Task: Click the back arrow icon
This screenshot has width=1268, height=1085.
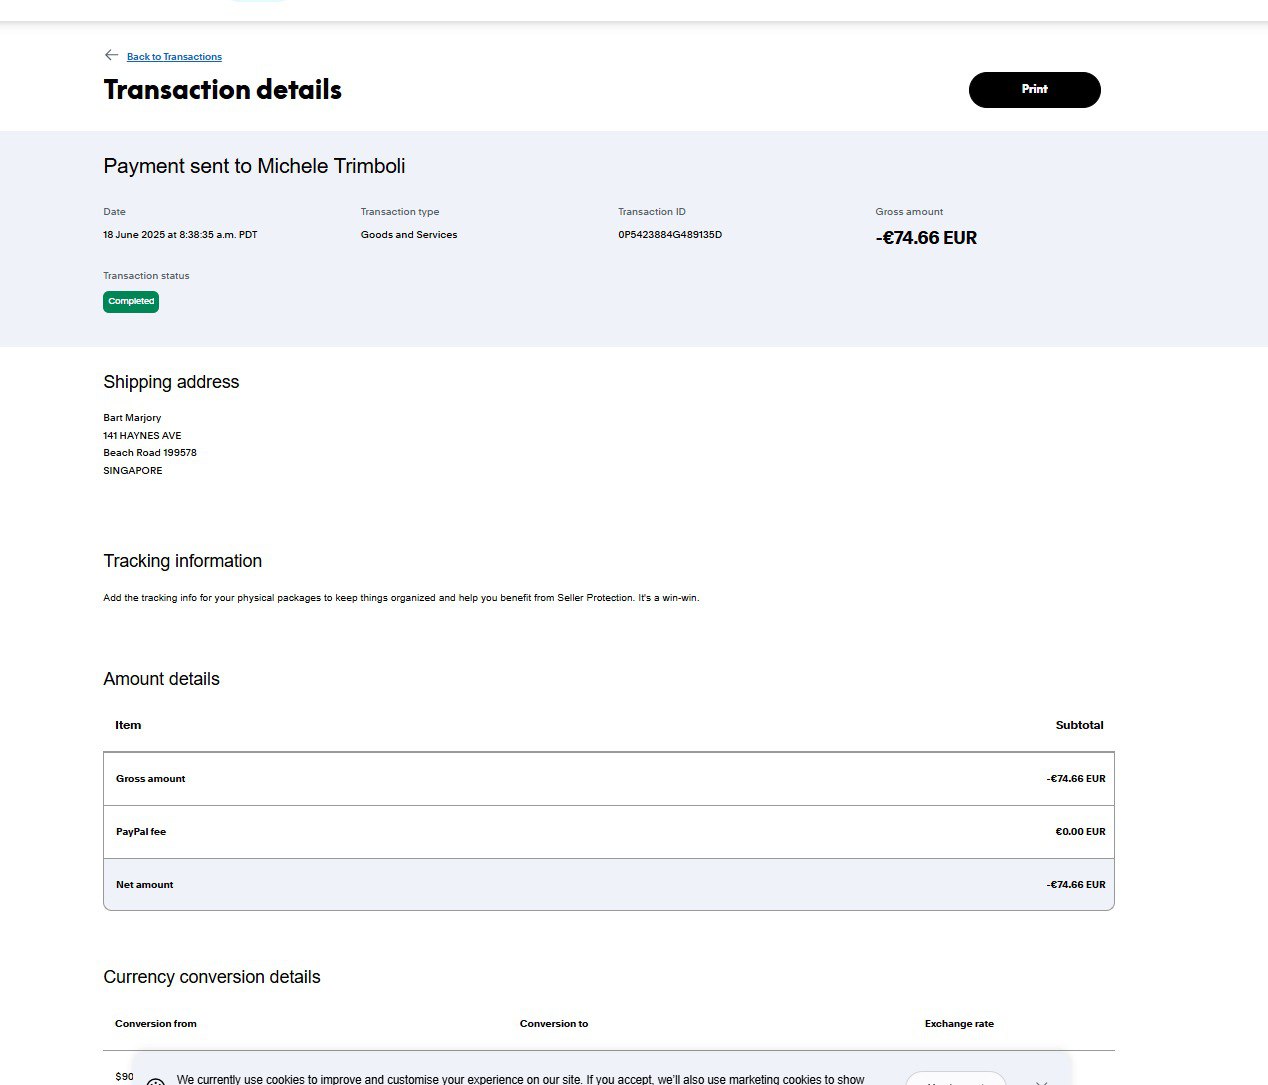Action: (111, 55)
